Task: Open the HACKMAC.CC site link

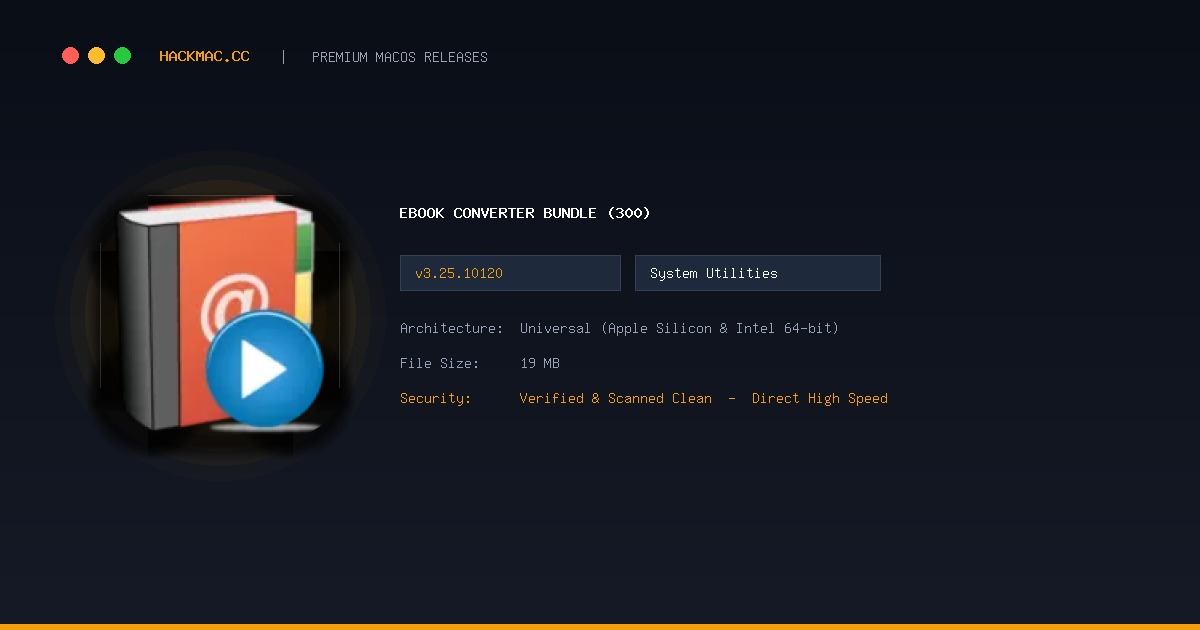Action: coord(204,57)
